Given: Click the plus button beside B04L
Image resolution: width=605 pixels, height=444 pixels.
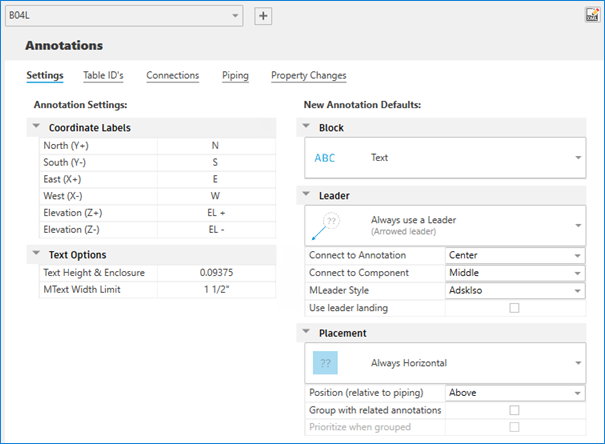Looking at the screenshot, I should 263,16.
